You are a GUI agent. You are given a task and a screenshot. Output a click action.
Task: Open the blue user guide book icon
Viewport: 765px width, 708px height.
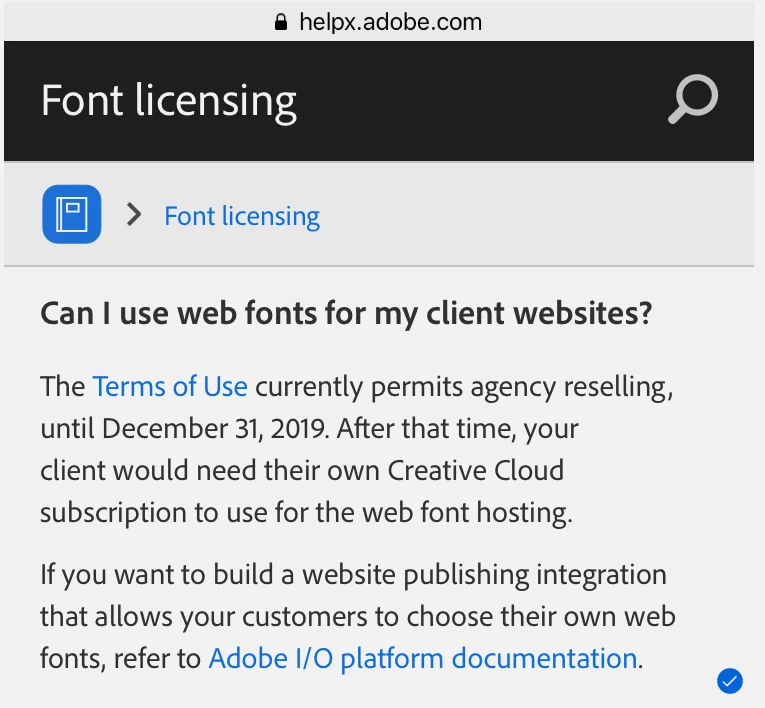coord(72,214)
